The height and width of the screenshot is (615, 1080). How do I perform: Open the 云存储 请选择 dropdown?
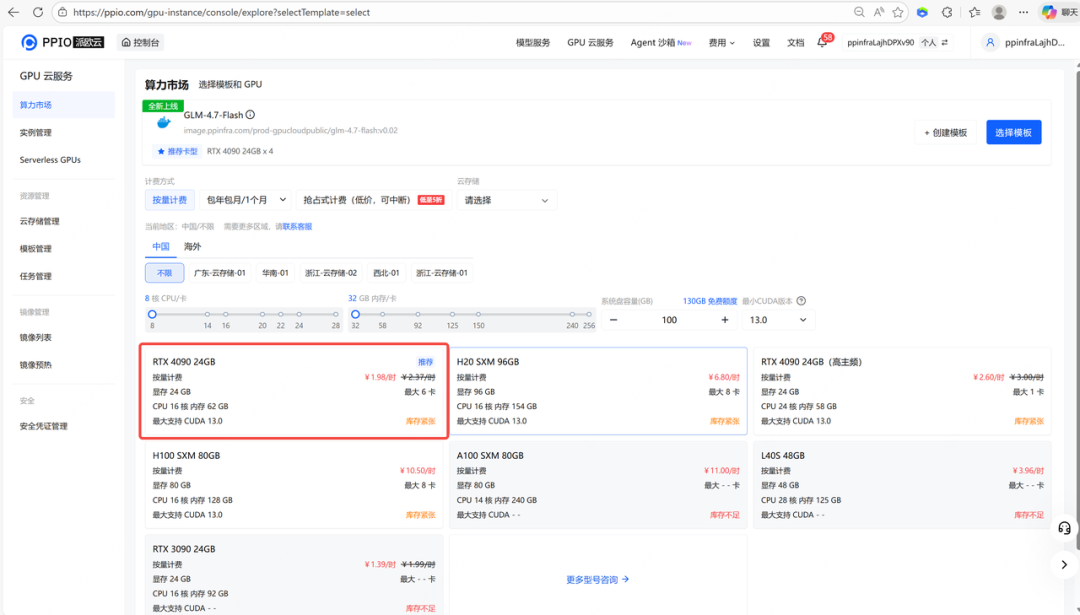click(x=507, y=200)
